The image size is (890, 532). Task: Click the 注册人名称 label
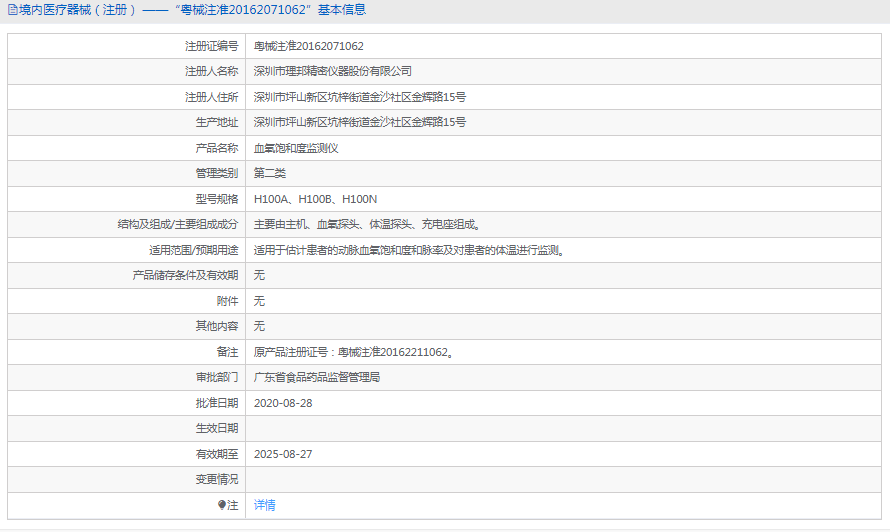coord(212,71)
